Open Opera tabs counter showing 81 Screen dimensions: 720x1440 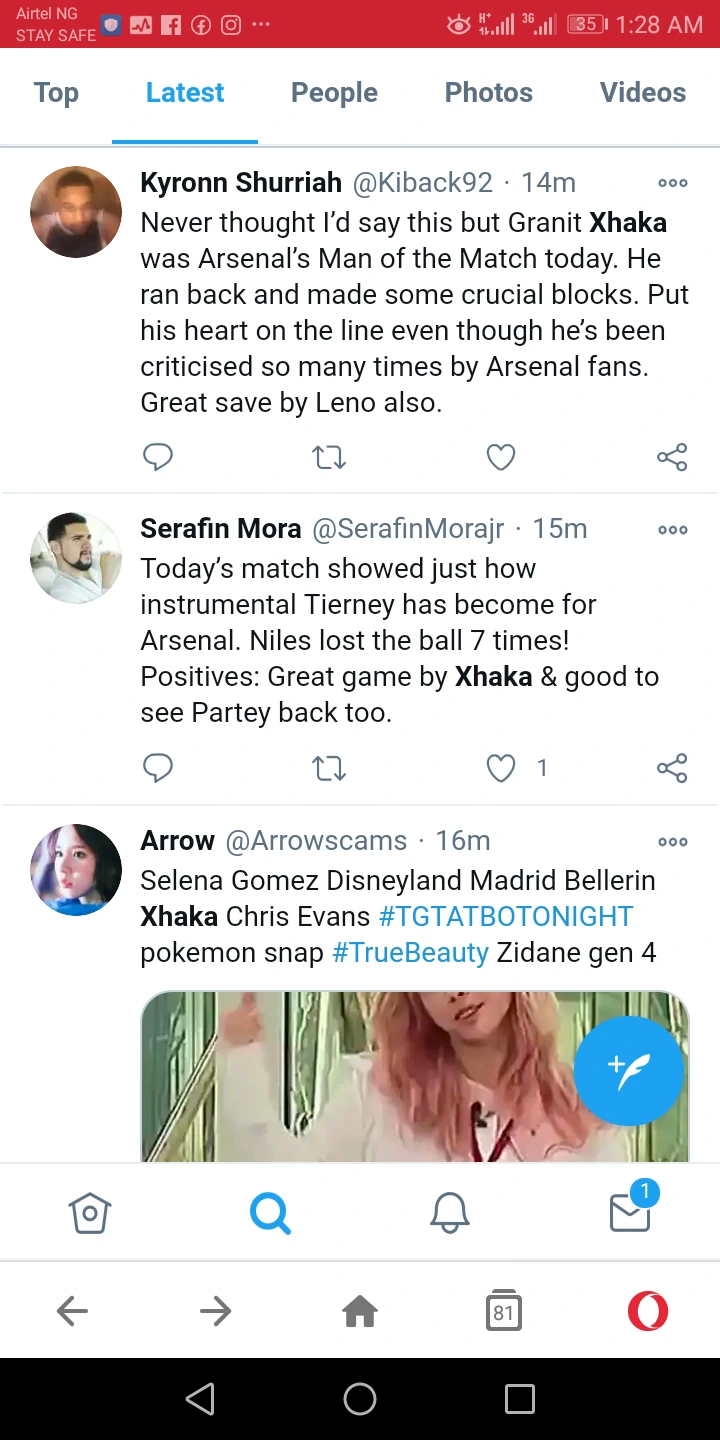point(504,1311)
